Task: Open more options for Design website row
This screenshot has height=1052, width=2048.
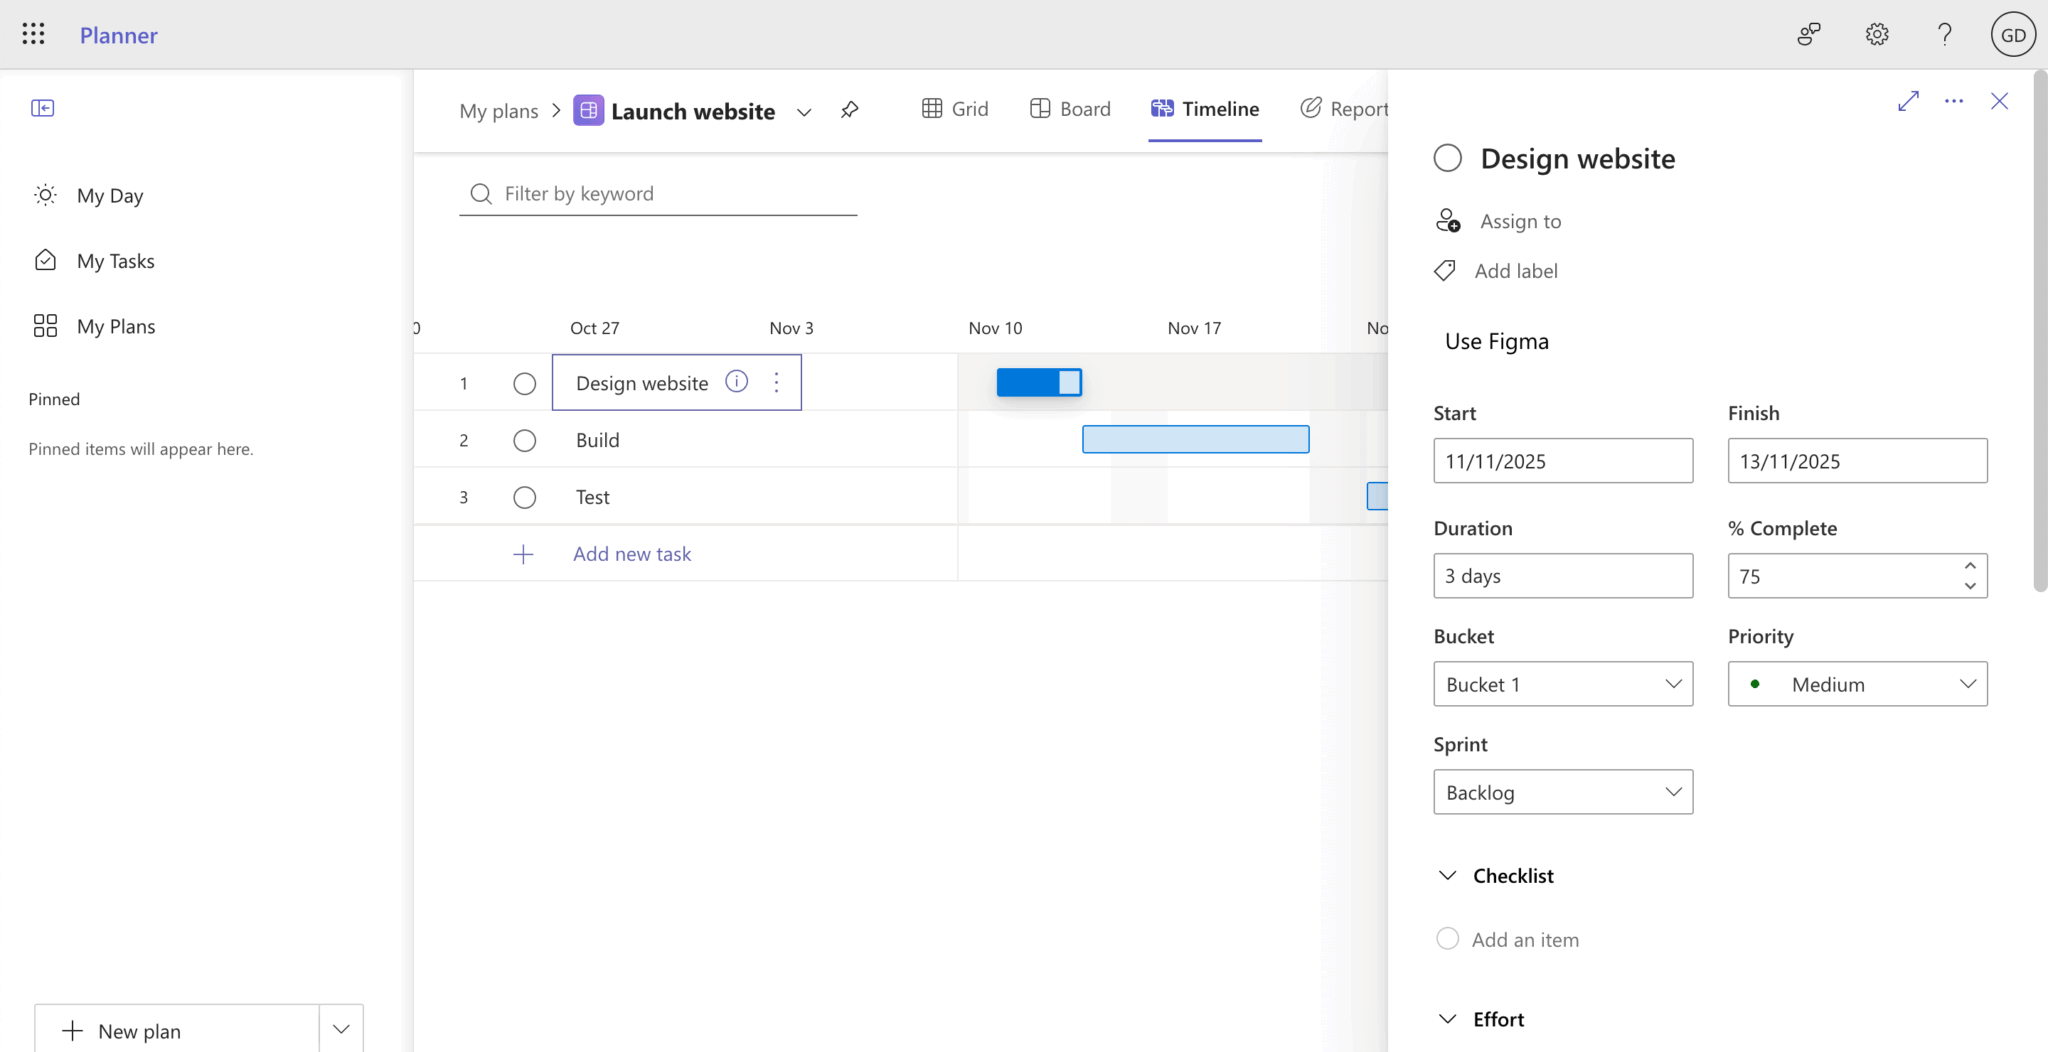Action: [x=776, y=382]
